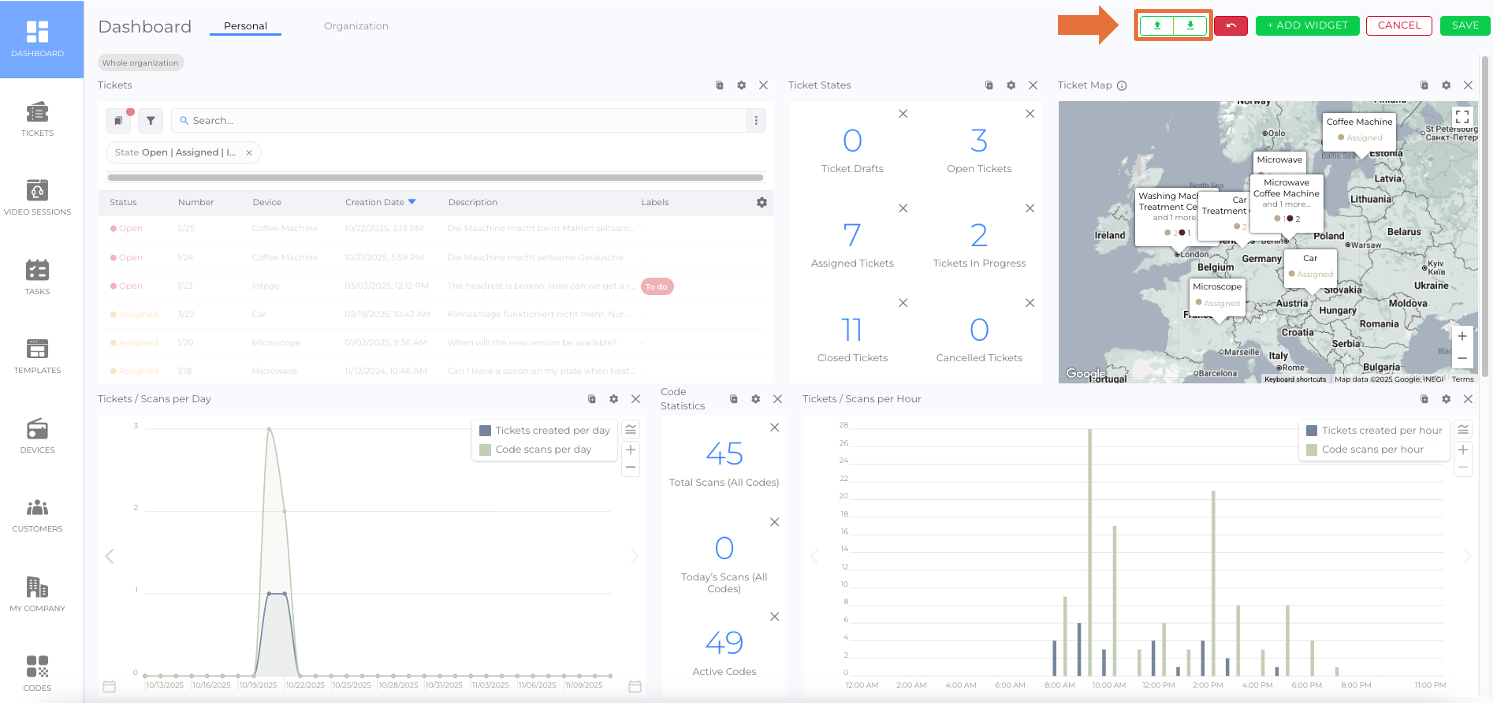Toggle 'Code scans per hour' legend series
1494x703 pixels.
tap(1372, 450)
